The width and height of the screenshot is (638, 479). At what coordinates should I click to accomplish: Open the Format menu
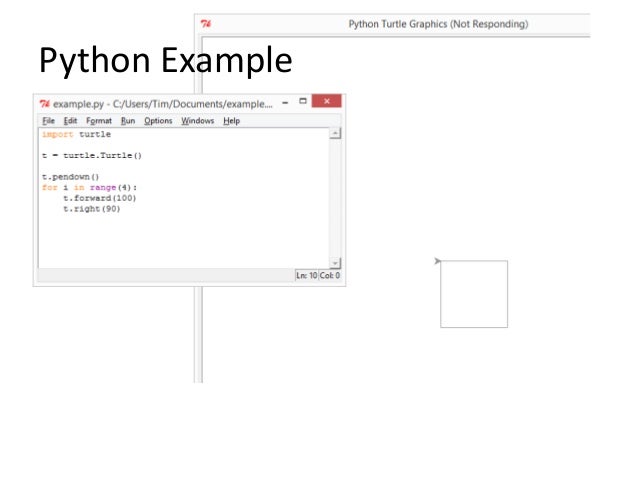tap(99, 121)
